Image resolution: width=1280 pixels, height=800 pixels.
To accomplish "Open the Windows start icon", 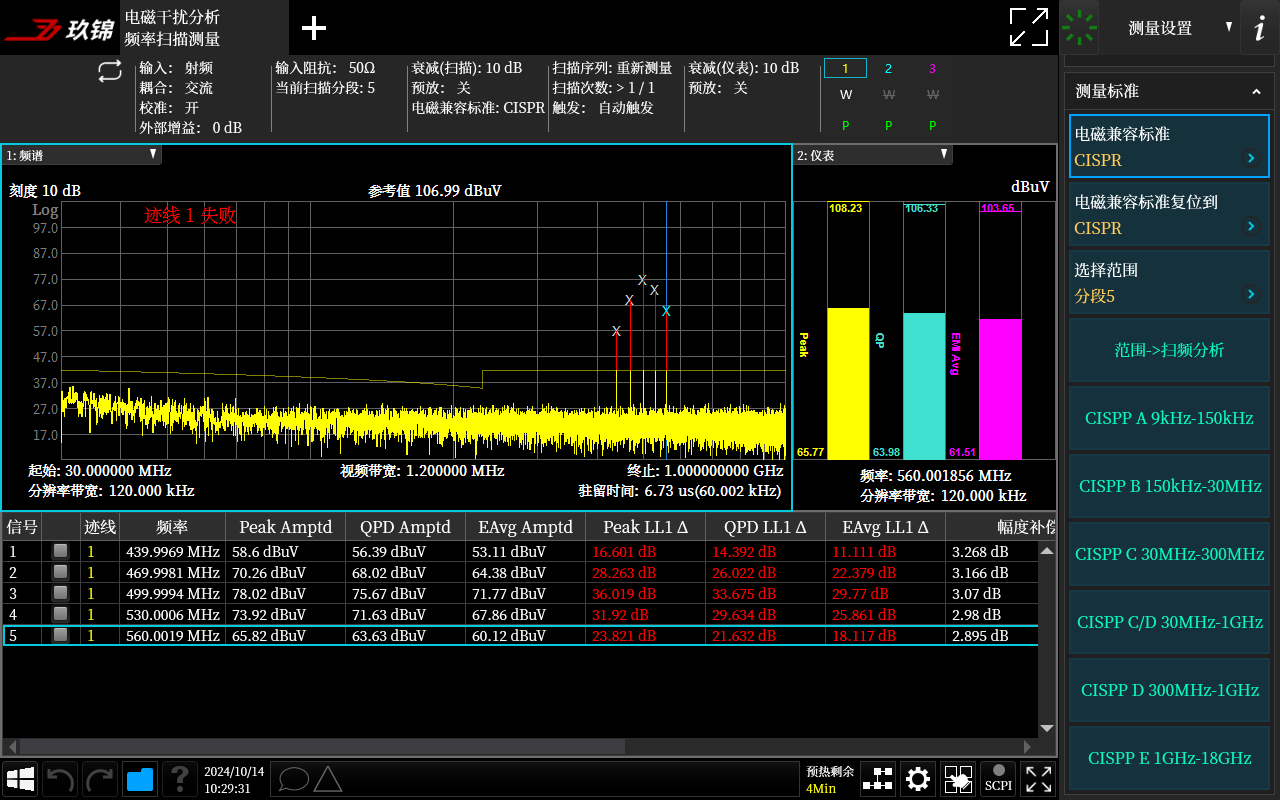I will click(21, 778).
